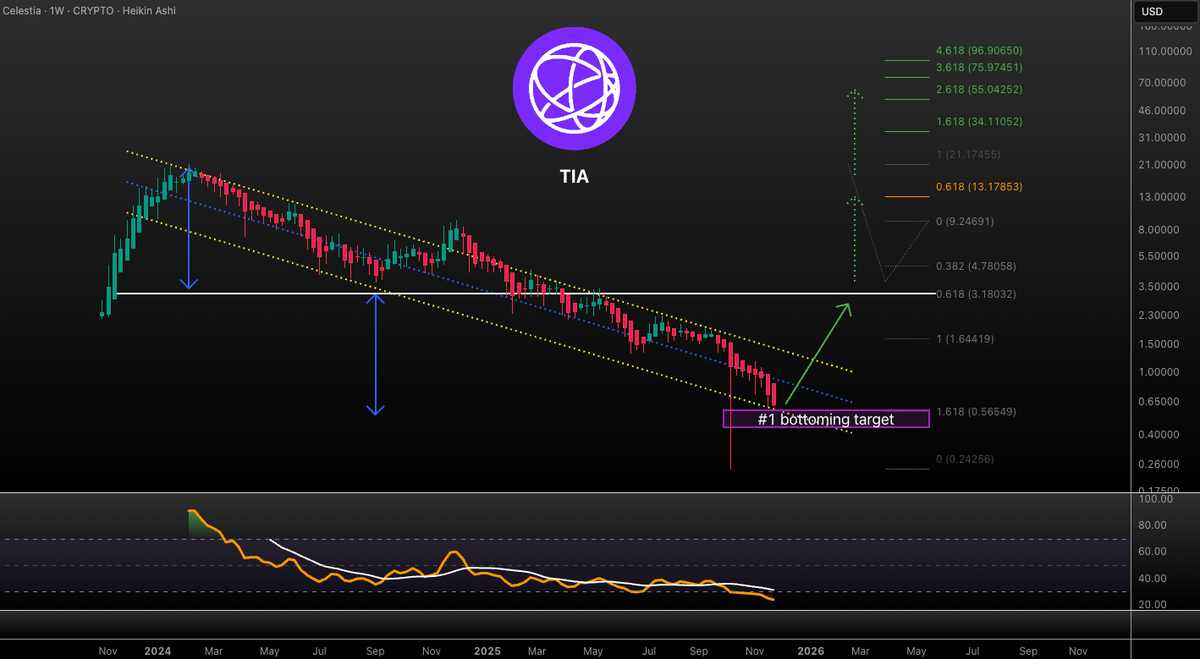
Task: Click Fibonacci label '0 (0.24256)'
Action: tap(965, 459)
